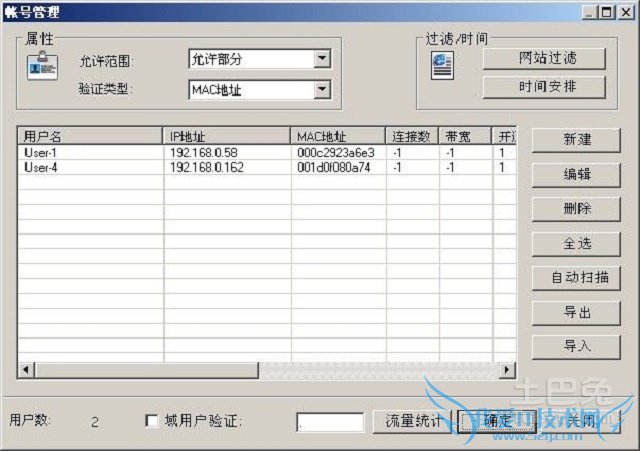Open 时间安排 settings

(x=544, y=87)
